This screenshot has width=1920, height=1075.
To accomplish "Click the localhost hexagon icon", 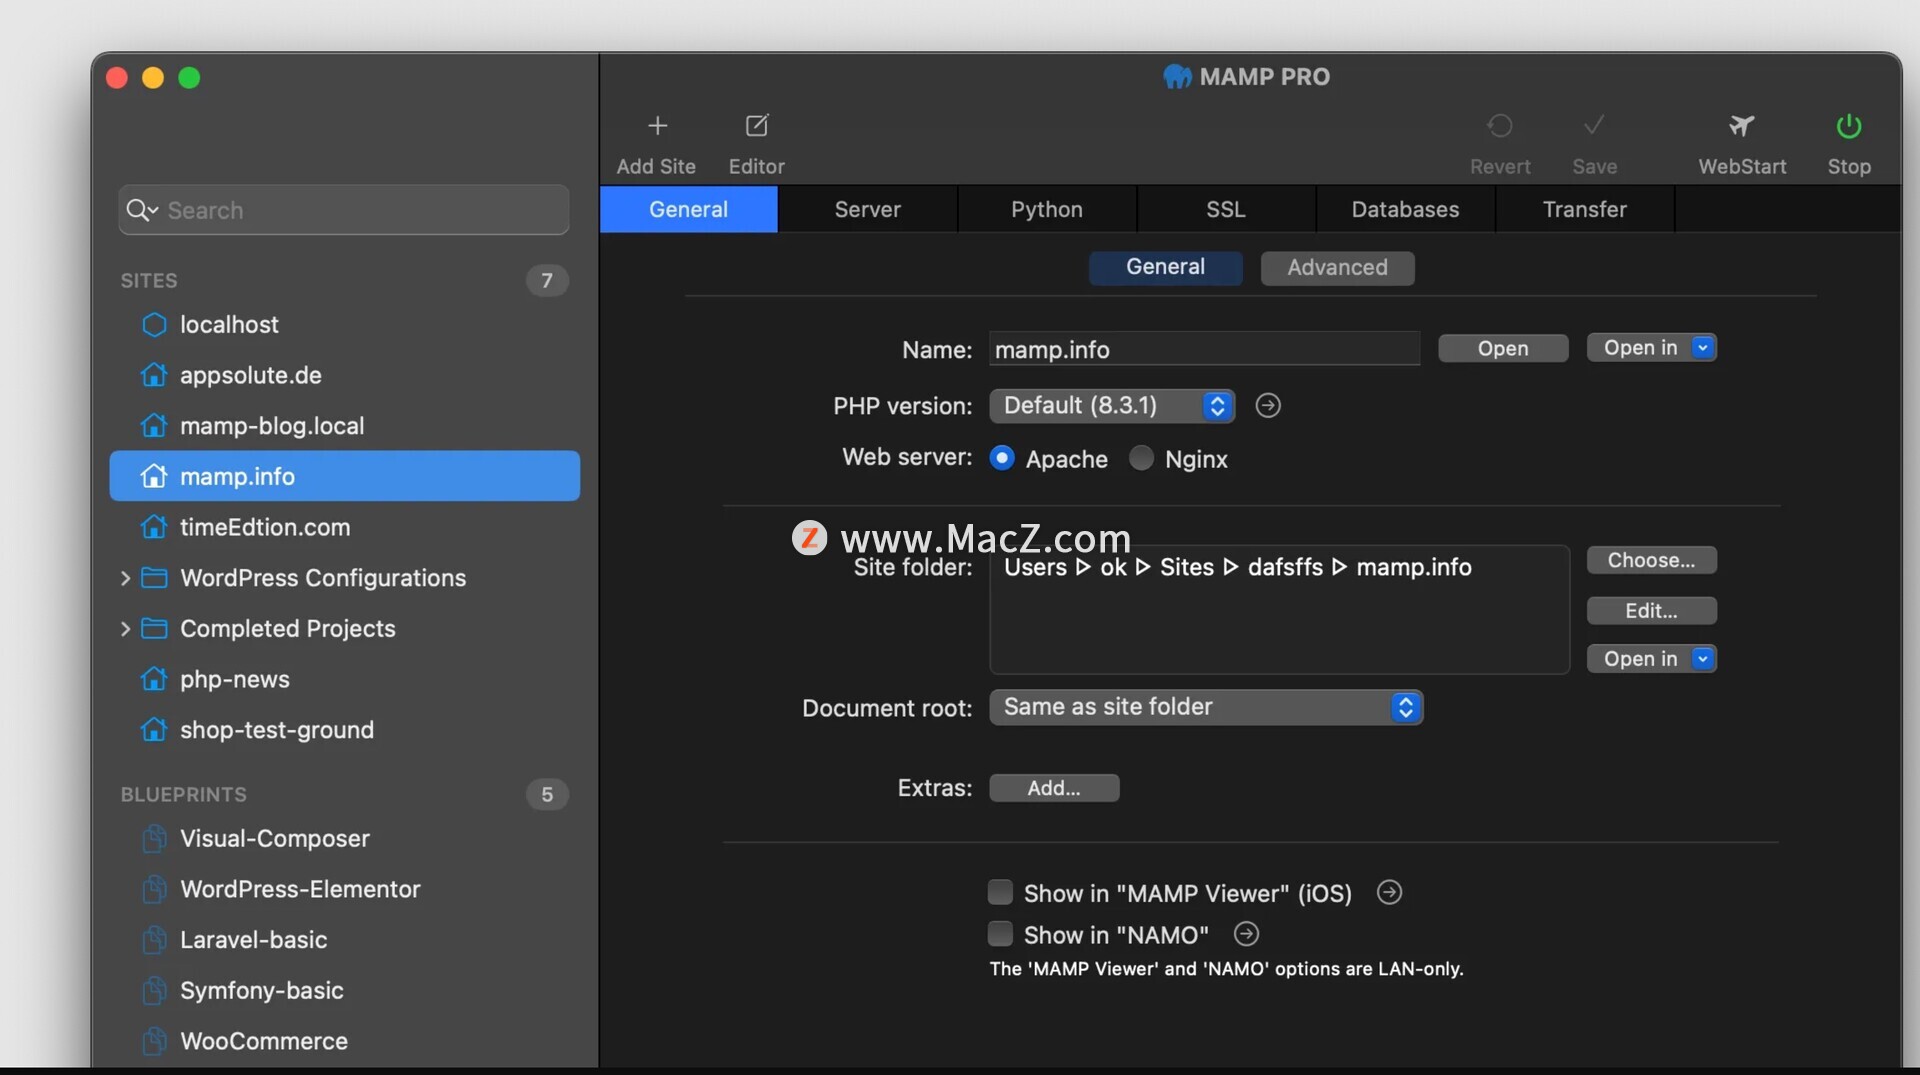I will 154,325.
